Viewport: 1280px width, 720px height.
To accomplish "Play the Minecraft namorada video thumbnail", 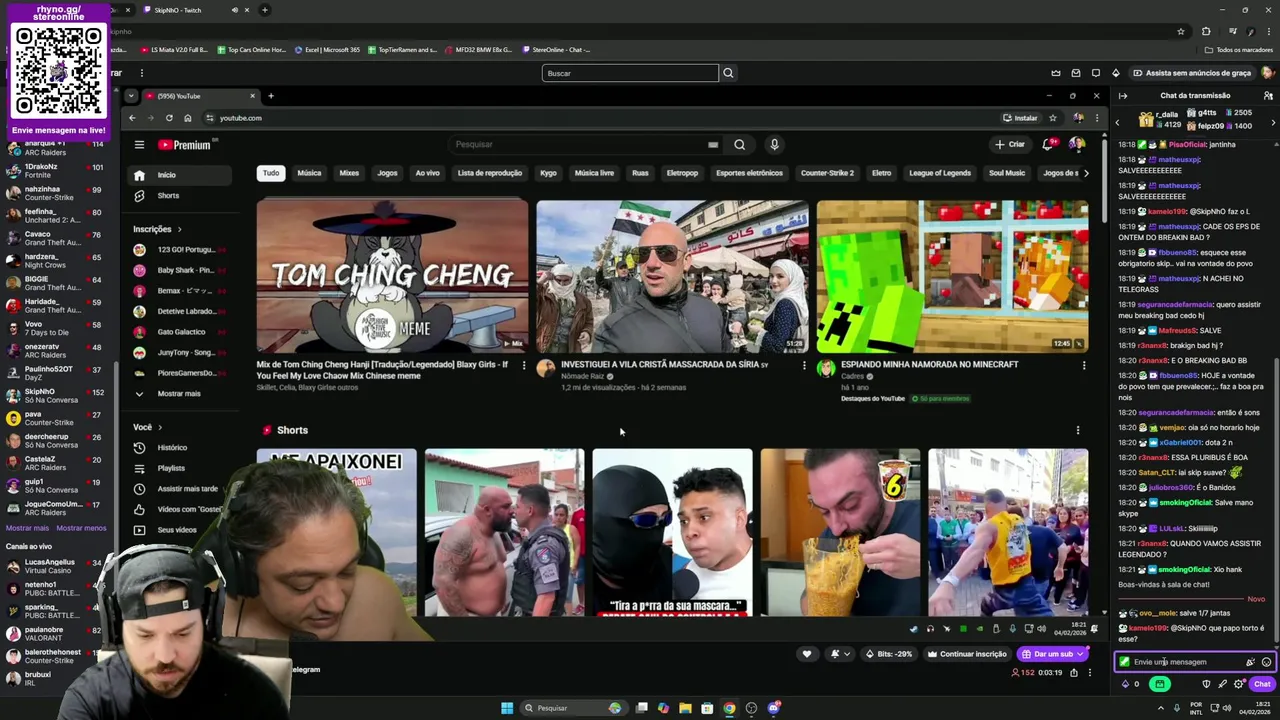I will click(952, 276).
